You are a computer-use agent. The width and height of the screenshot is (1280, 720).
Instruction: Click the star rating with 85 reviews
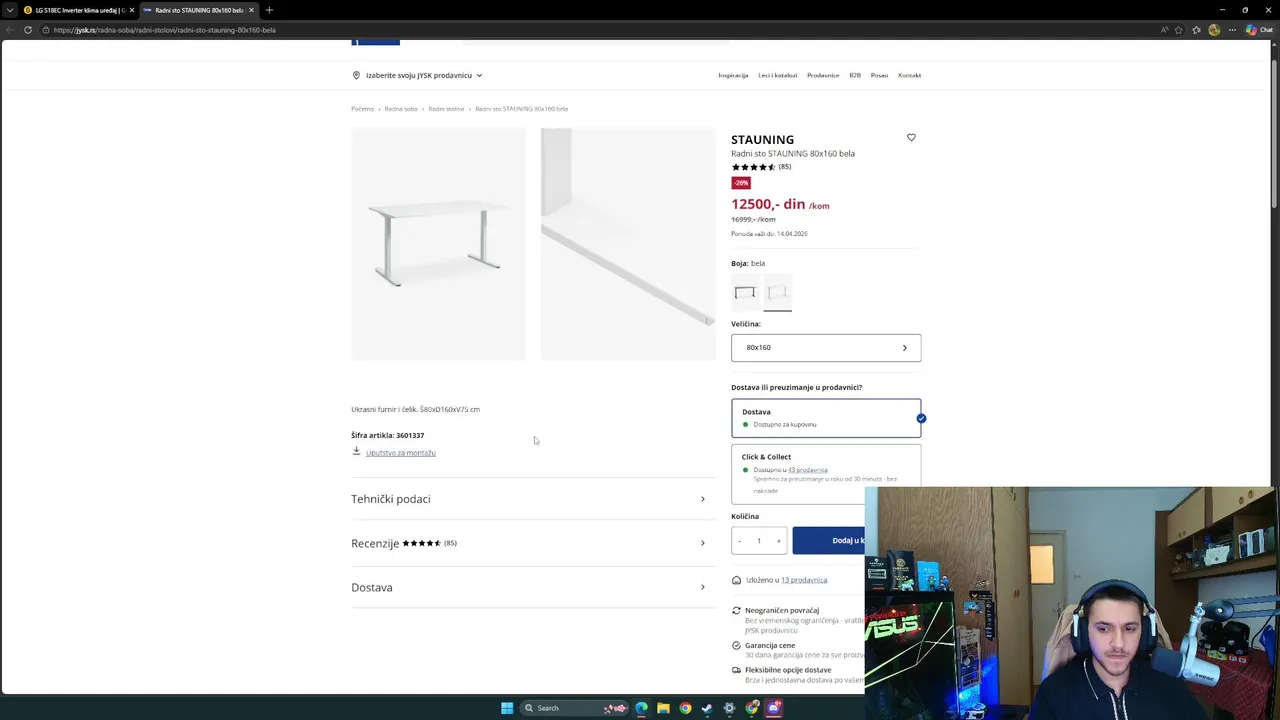click(x=761, y=167)
